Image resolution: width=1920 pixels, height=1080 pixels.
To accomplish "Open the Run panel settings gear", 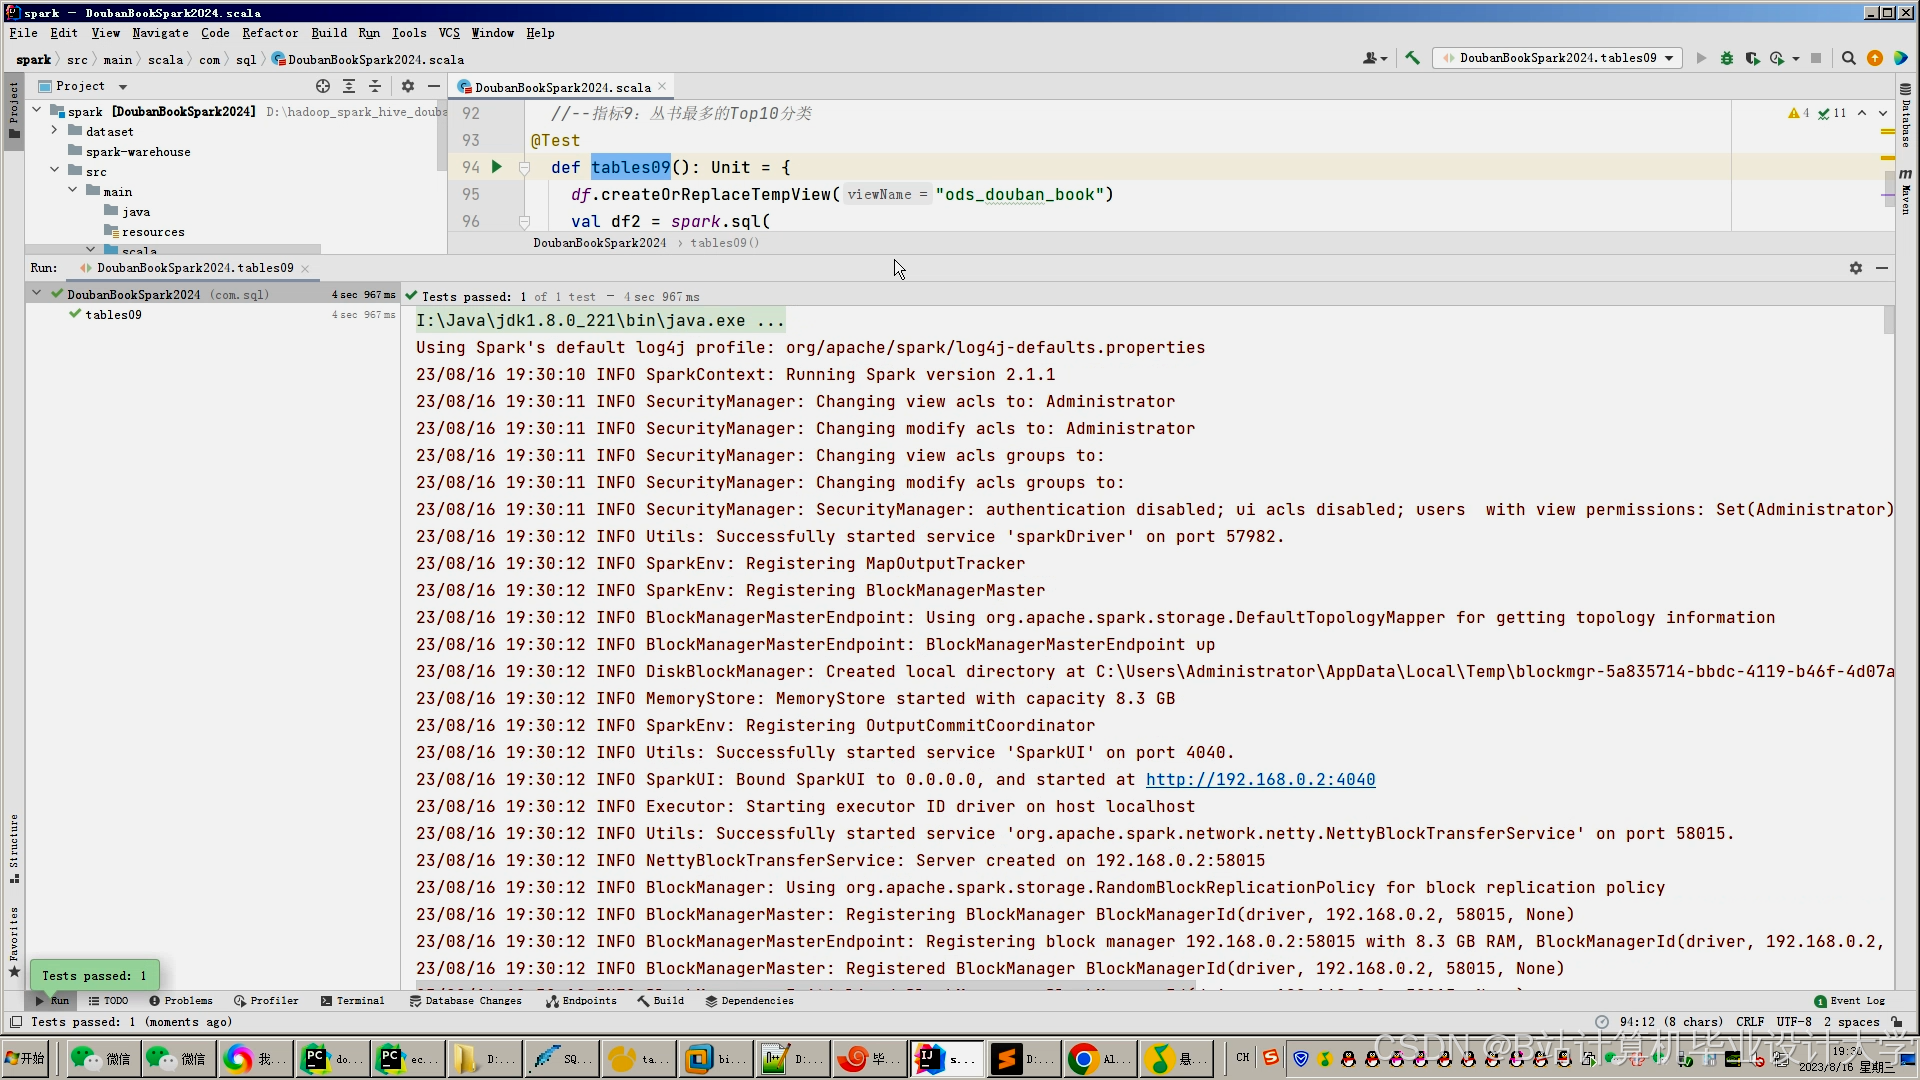I will click(1855, 268).
